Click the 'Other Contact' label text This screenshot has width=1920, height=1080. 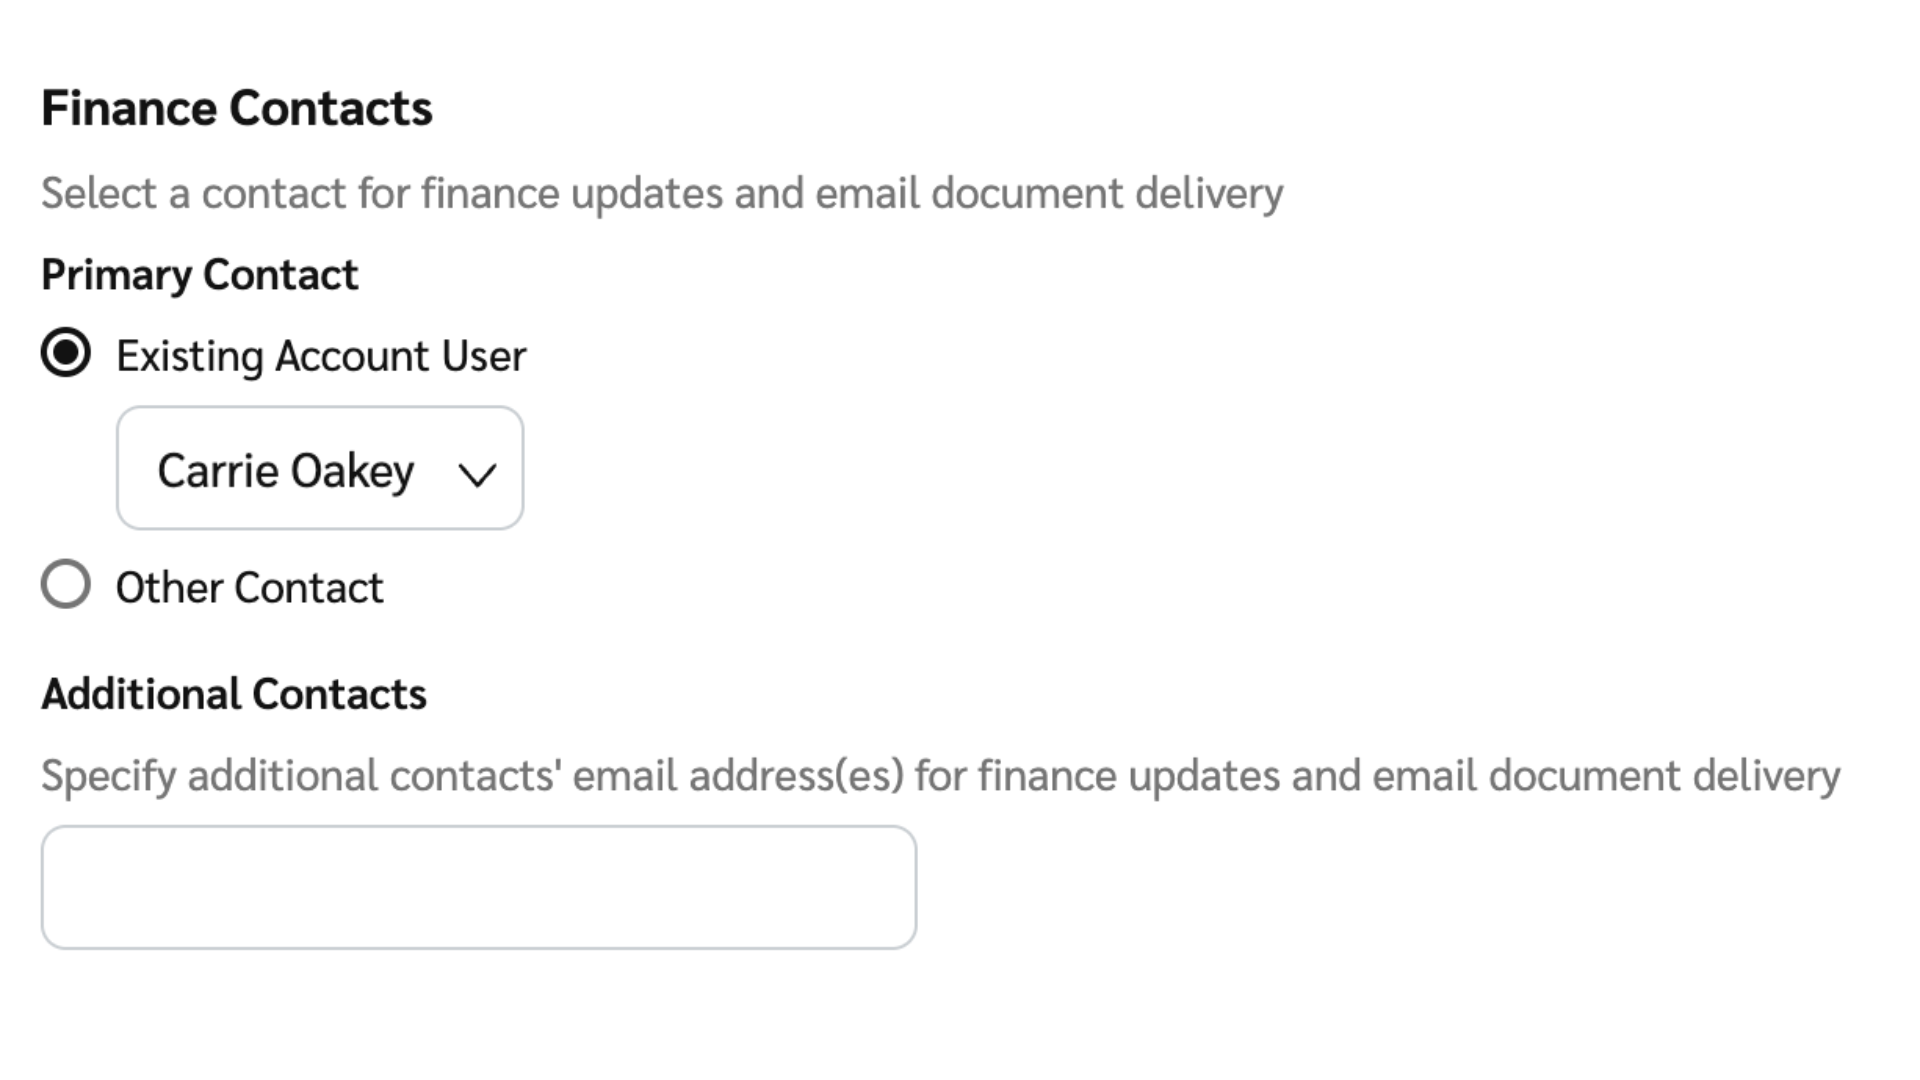pos(249,588)
